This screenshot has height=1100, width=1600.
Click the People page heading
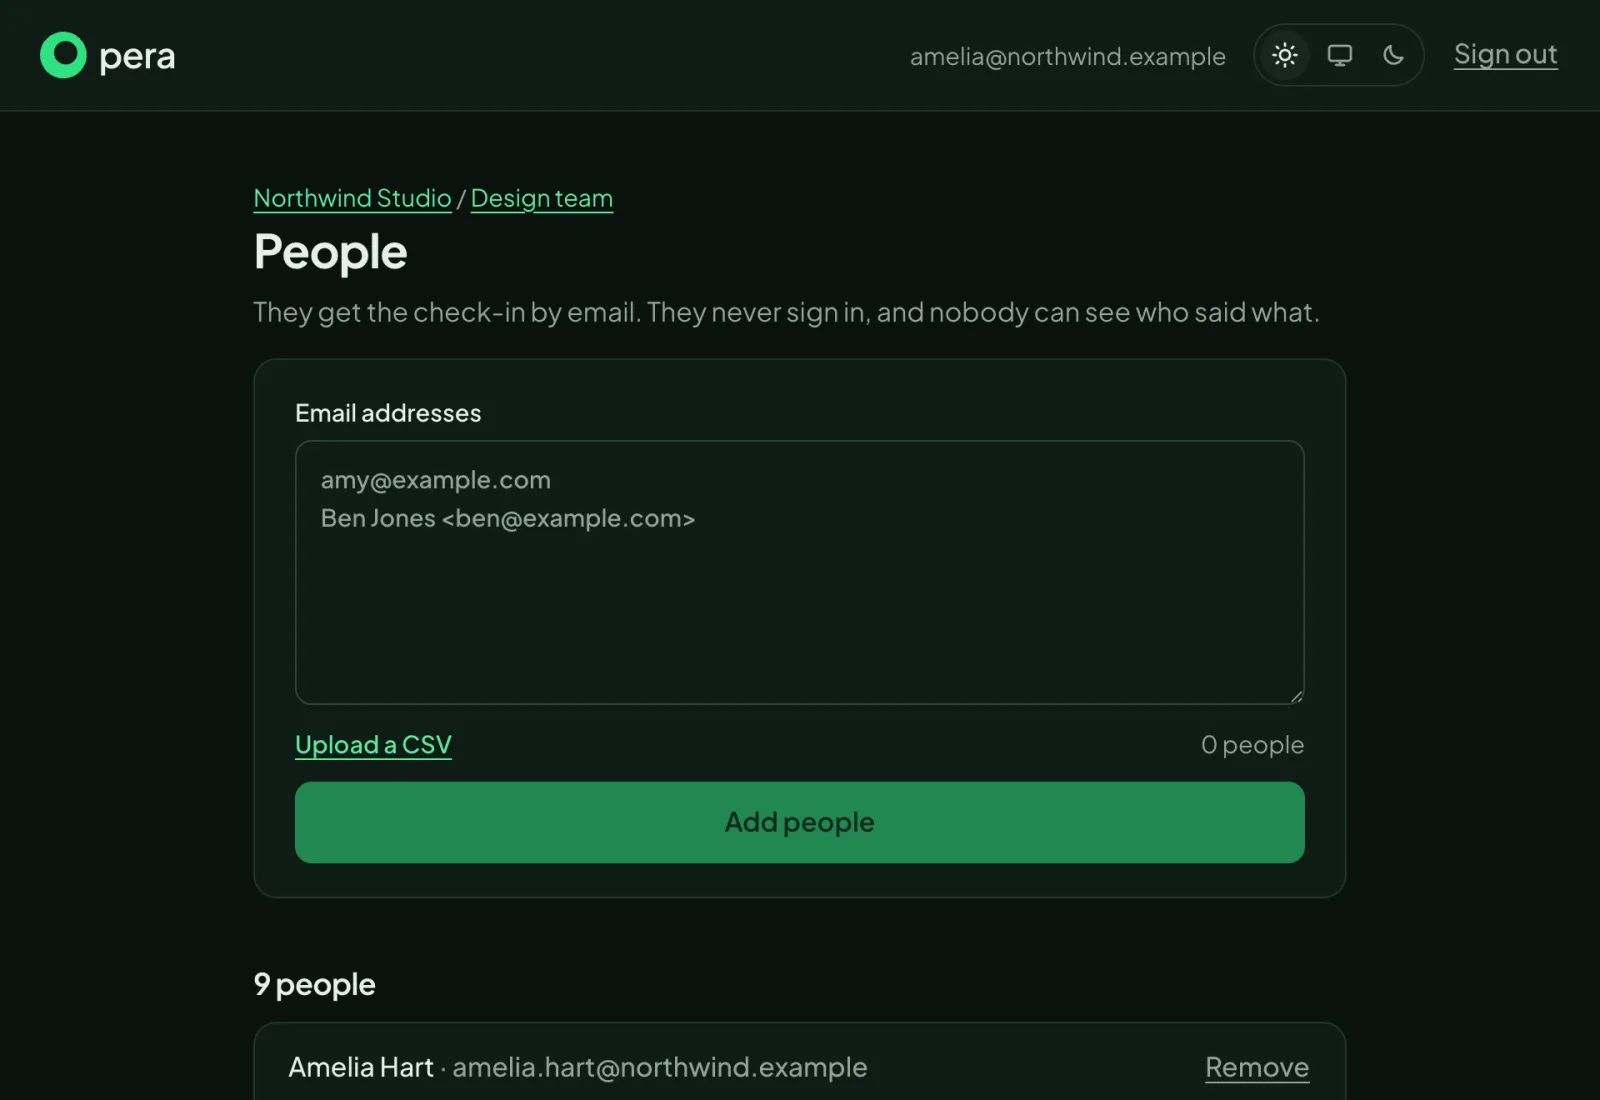click(330, 252)
